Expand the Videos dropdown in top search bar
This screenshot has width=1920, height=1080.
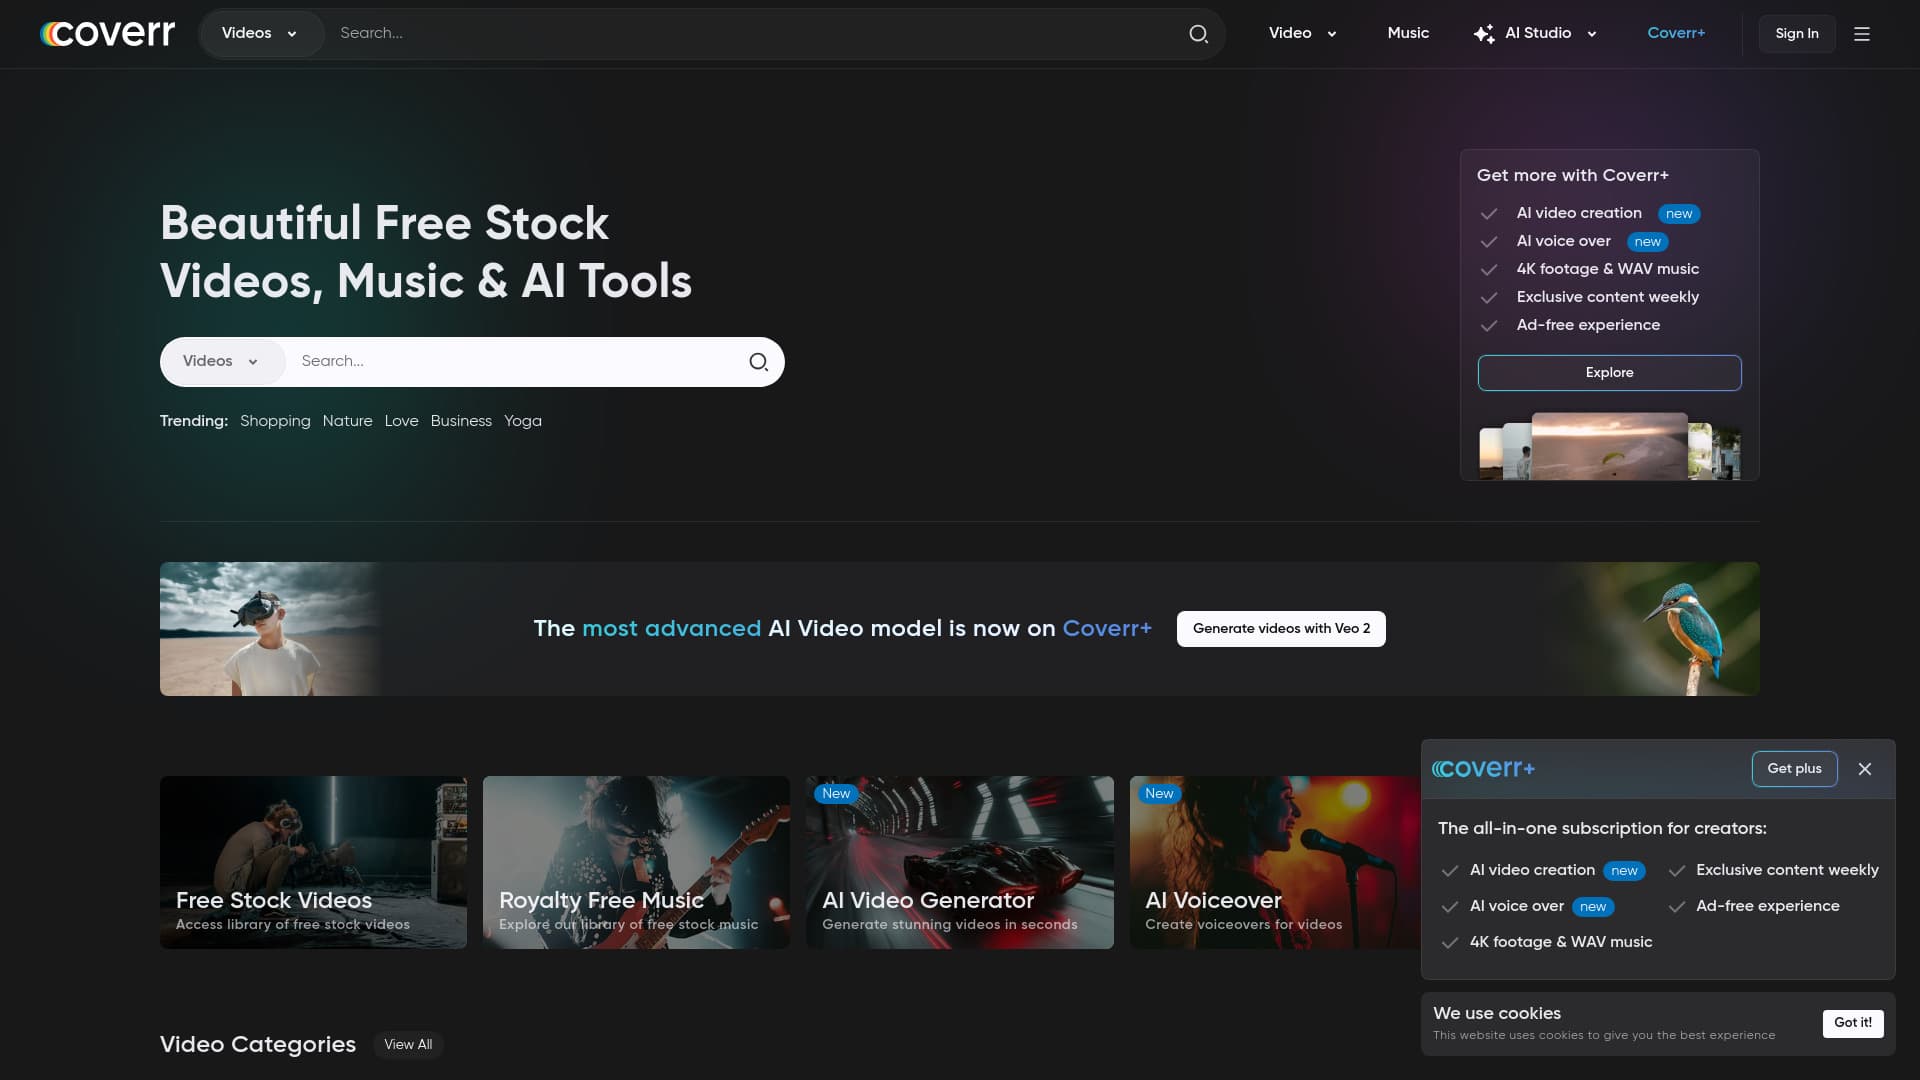point(260,34)
